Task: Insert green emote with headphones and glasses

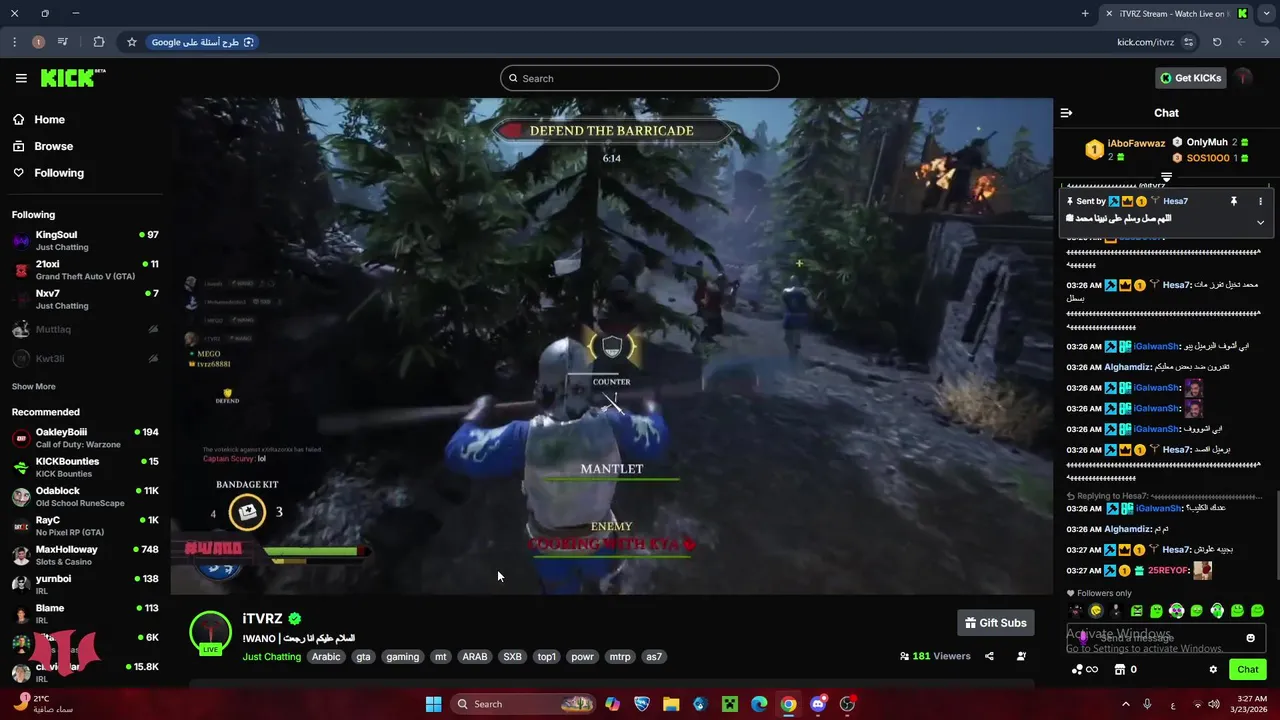Action: [x=1177, y=611]
